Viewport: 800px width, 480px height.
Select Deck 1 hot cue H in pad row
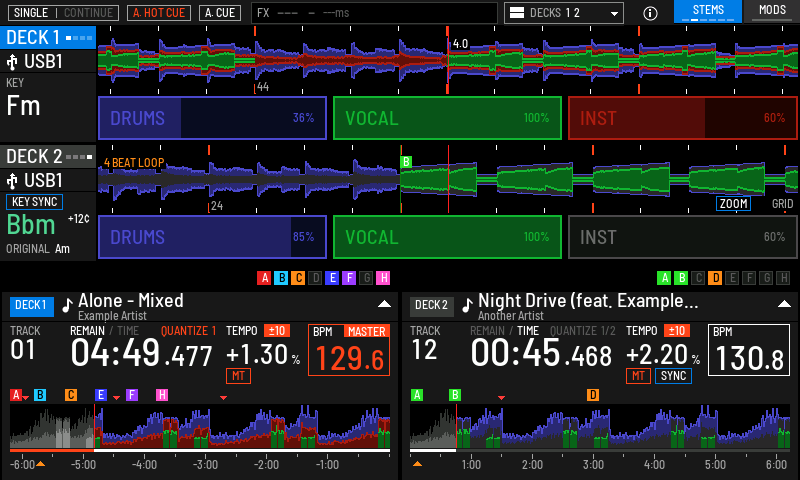point(383,278)
